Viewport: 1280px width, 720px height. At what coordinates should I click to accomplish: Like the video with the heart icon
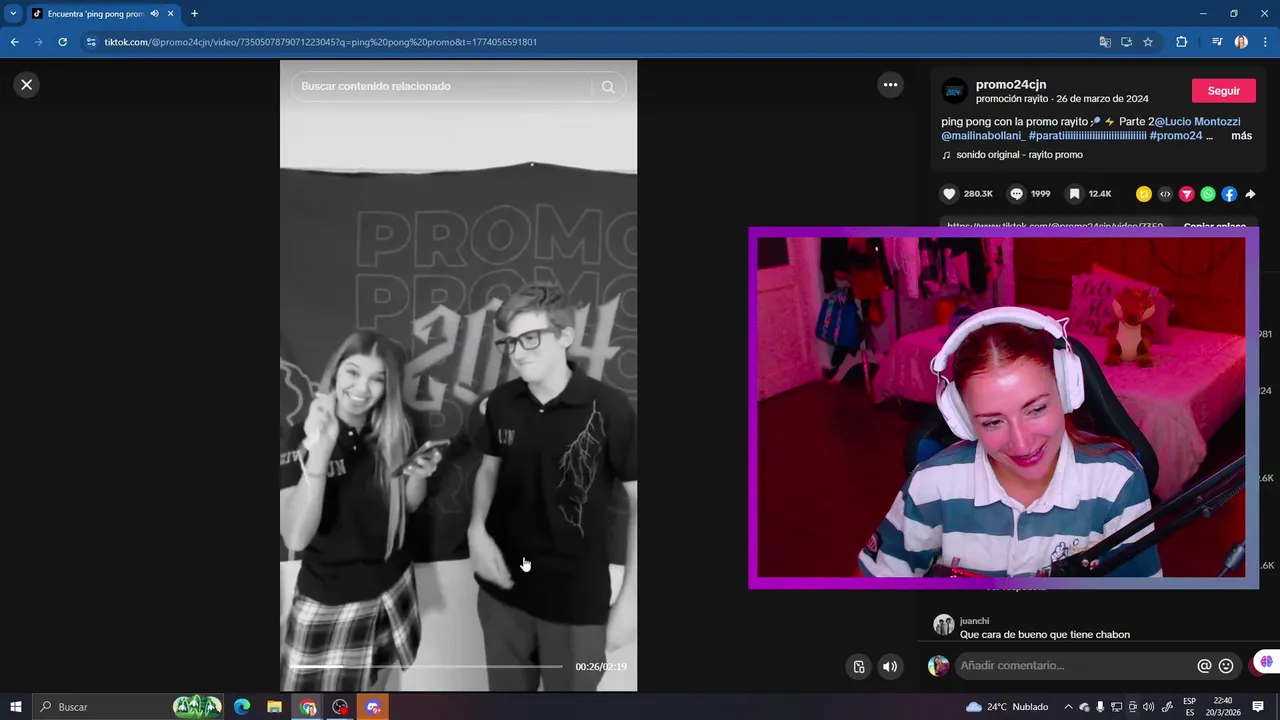coord(949,194)
